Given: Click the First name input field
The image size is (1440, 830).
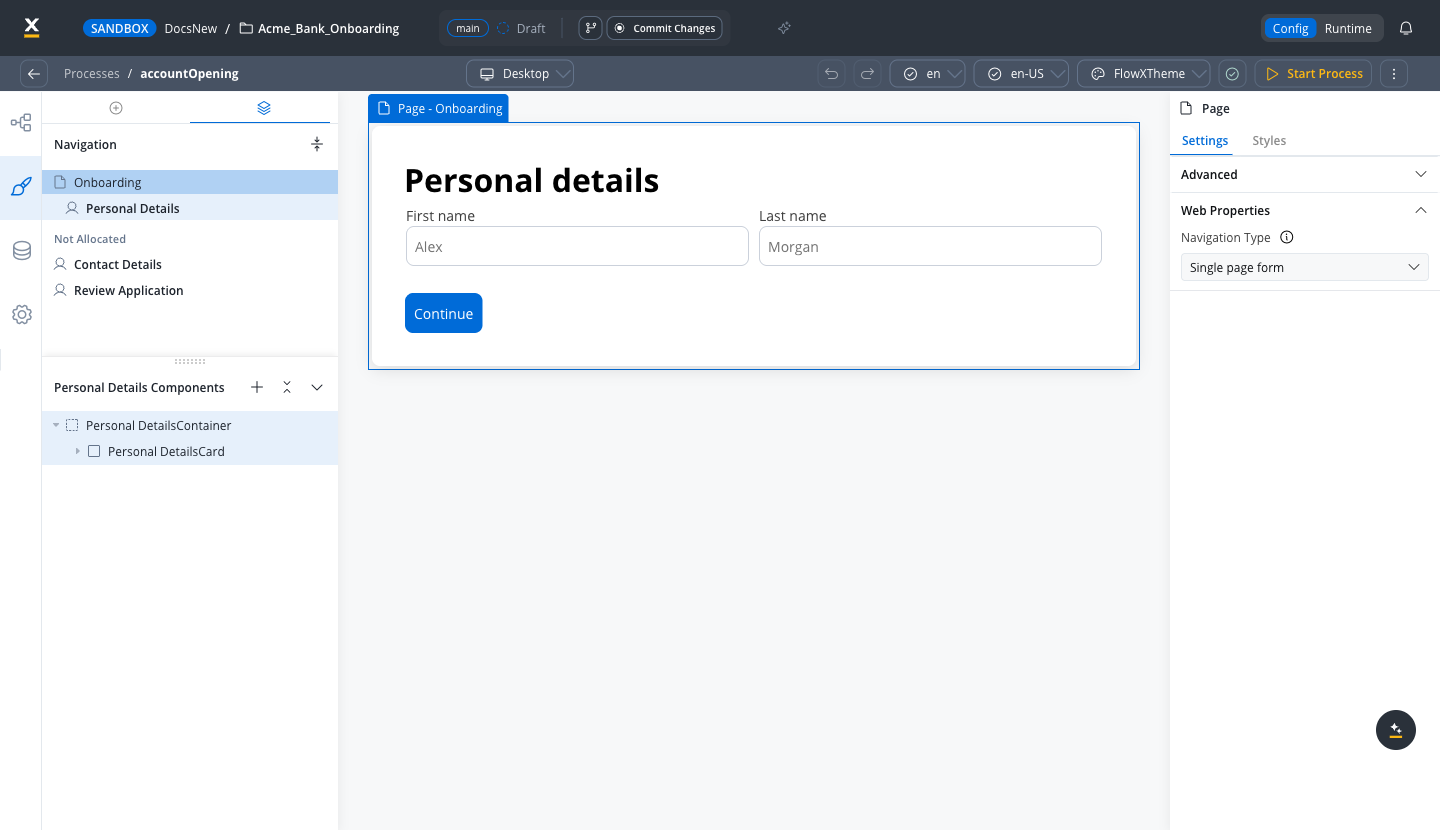Looking at the screenshot, I should [577, 246].
